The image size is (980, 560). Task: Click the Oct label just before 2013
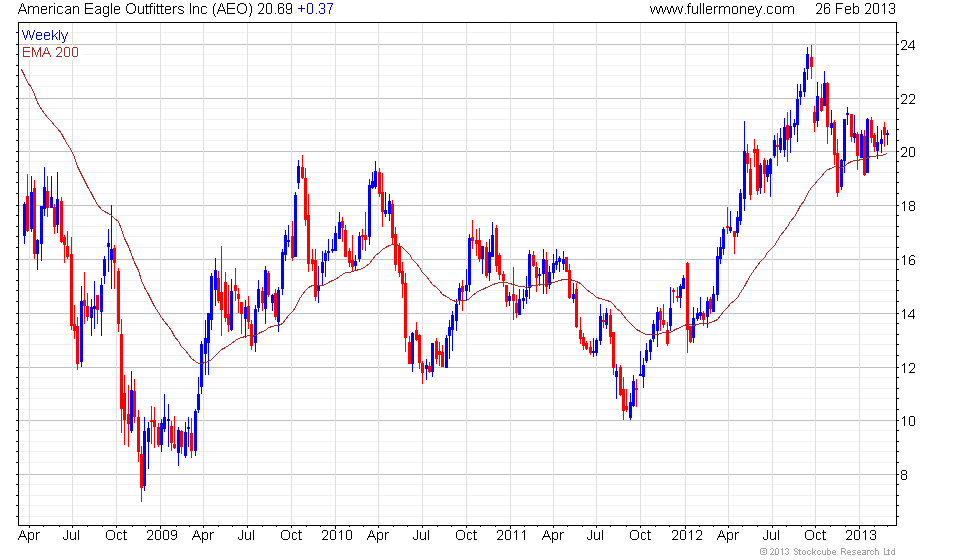point(815,536)
